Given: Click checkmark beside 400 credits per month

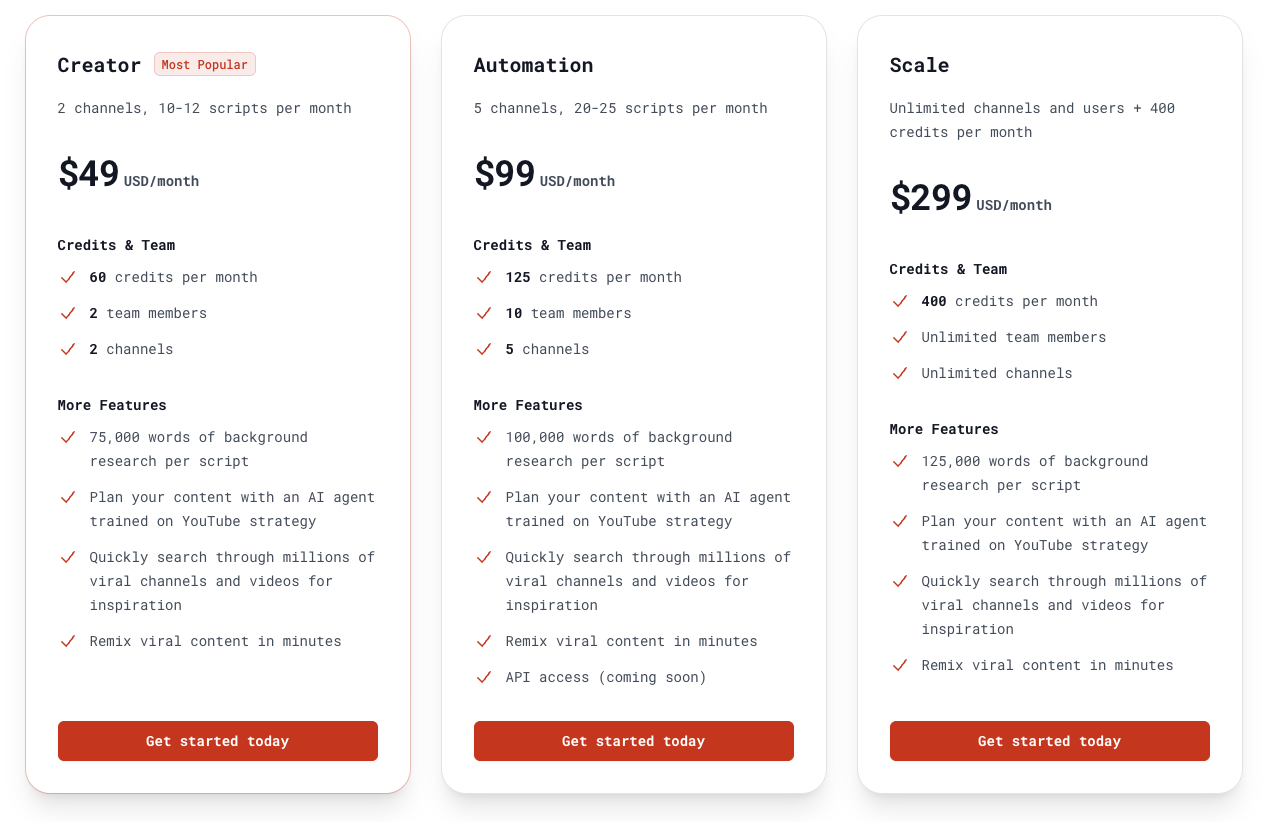Looking at the screenshot, I should pos(900,301).
